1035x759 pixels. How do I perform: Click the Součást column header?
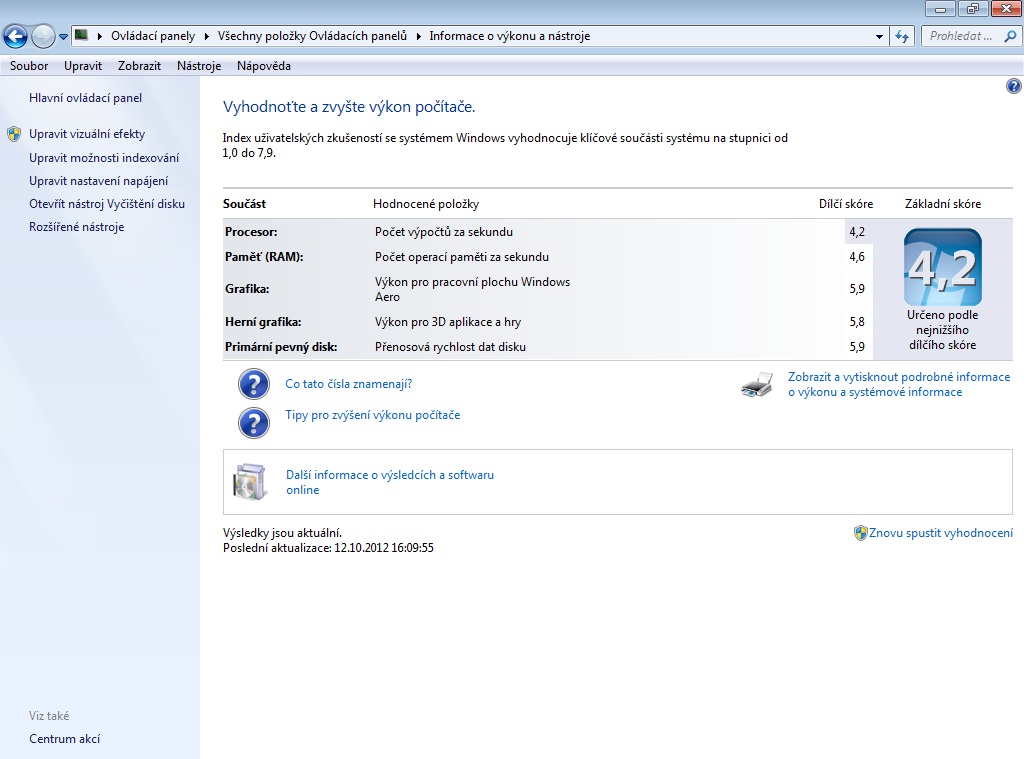pyautogui.click(x=244, y=204)
